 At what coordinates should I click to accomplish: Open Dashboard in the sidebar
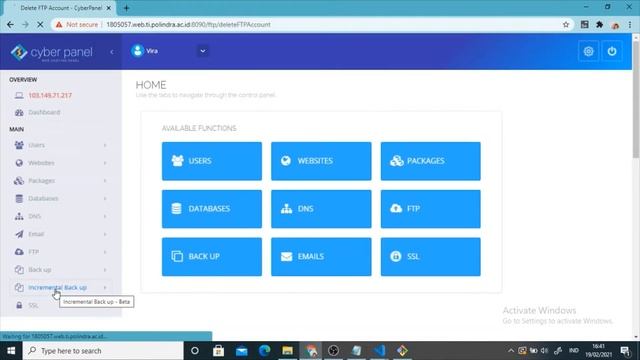point(44,112)
